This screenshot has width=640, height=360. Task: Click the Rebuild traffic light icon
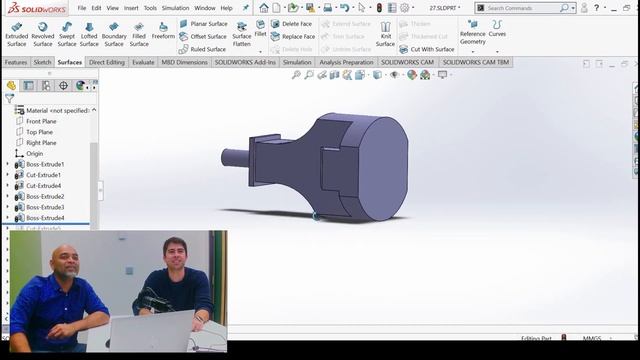click(379, 8)
